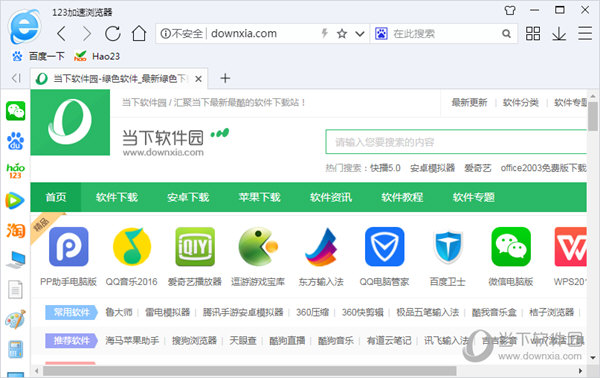Expand the address bar dropdown arrow

pos(359,34)
